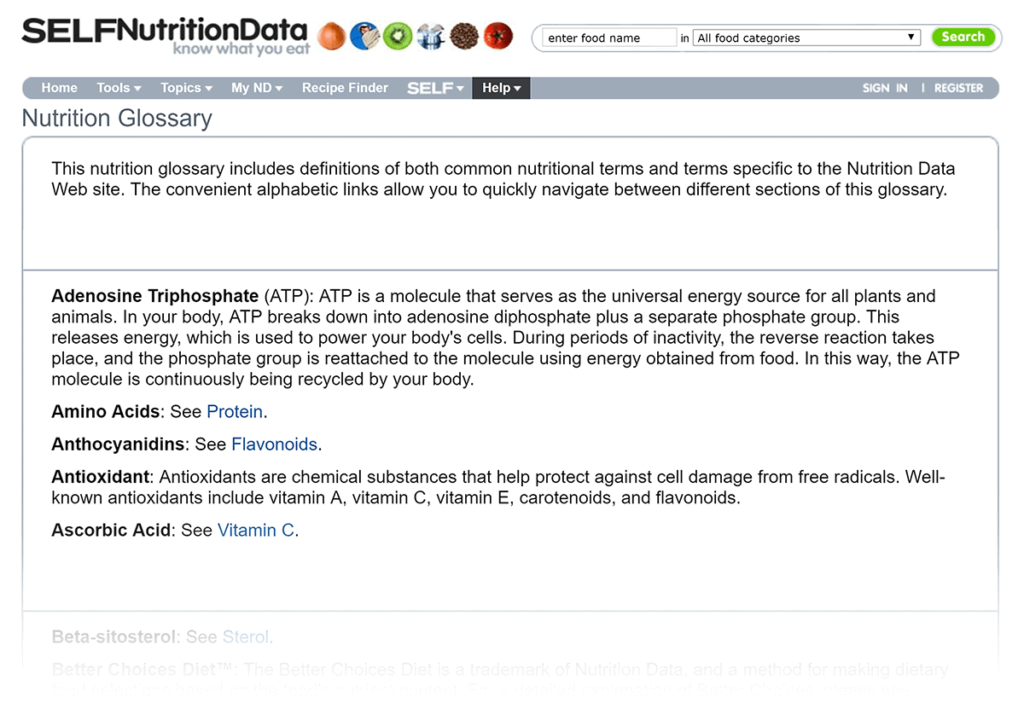Click the SELF NutritionData logo

click(164, 35)
